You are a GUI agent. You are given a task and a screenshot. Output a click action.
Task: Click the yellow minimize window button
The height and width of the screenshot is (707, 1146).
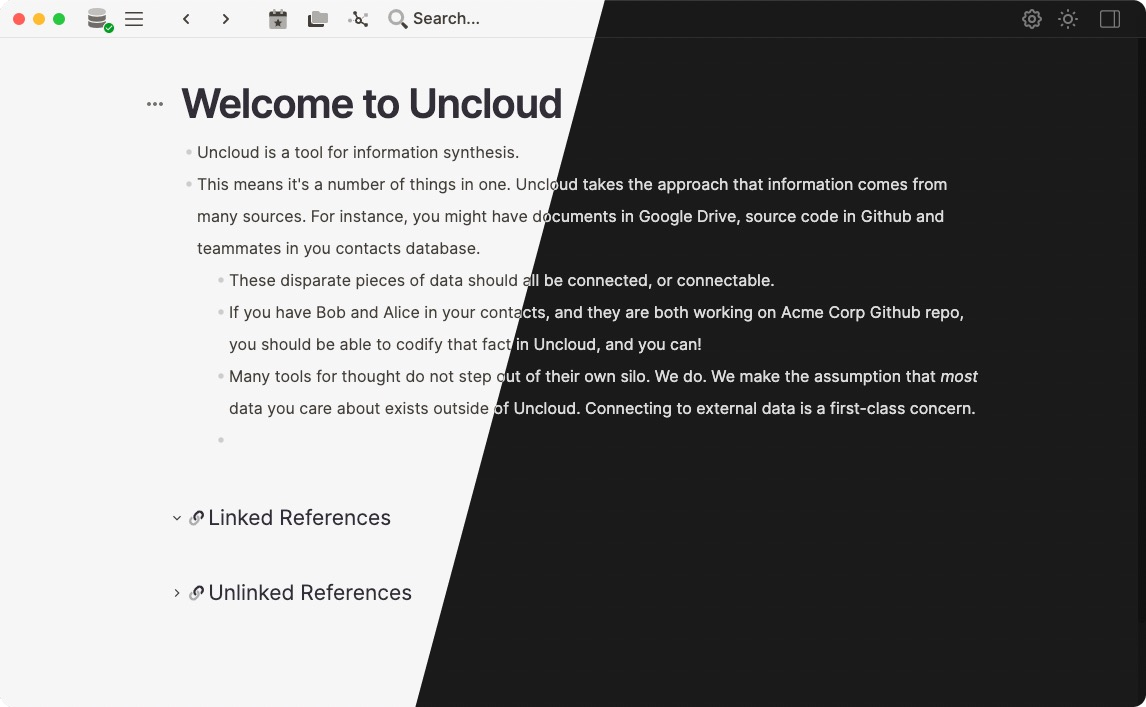click(x=39, y=19)
